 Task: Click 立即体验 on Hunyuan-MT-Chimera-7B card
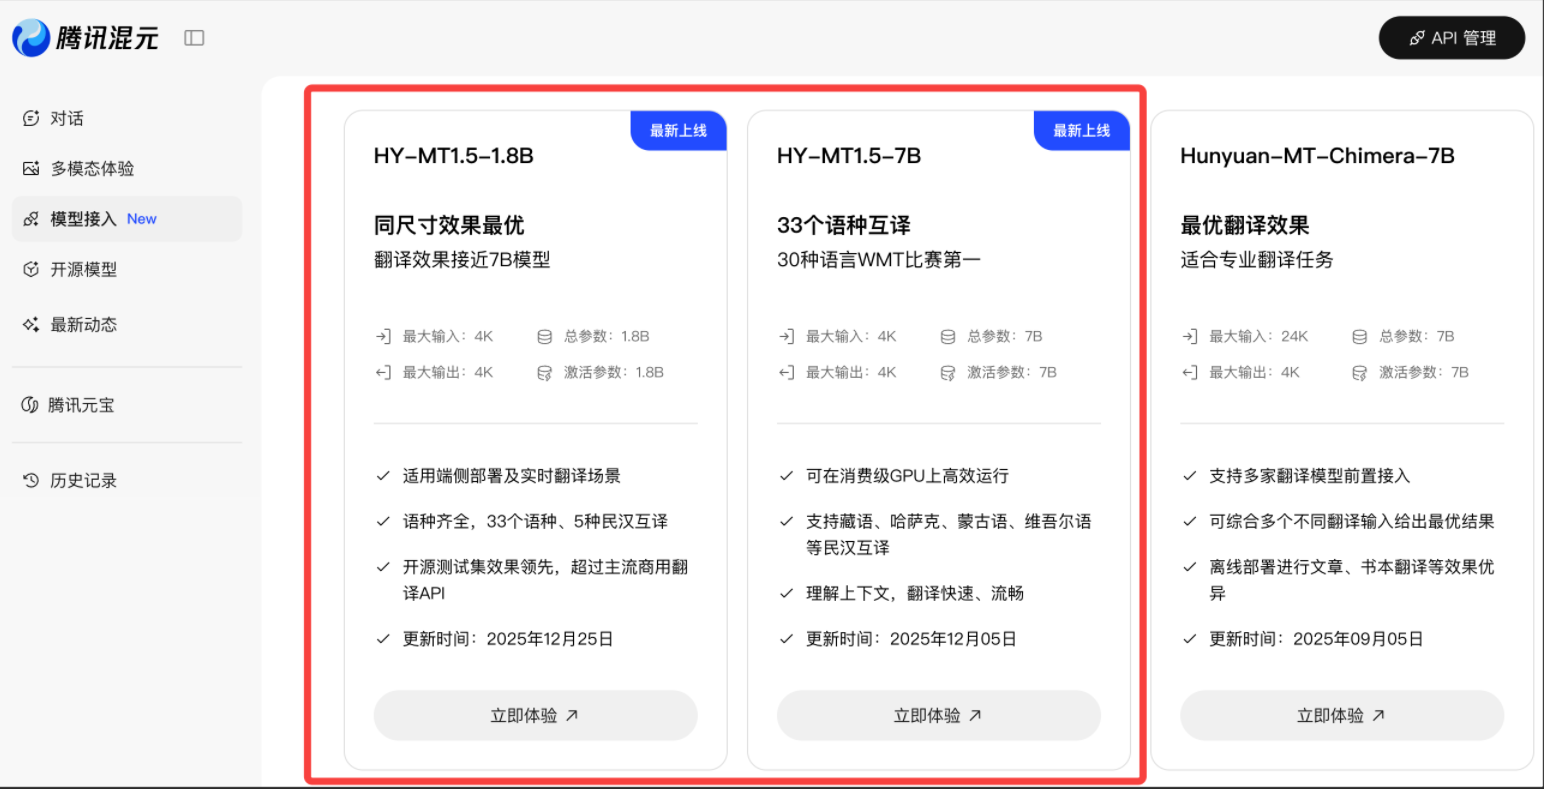[x=1341, y=715]
